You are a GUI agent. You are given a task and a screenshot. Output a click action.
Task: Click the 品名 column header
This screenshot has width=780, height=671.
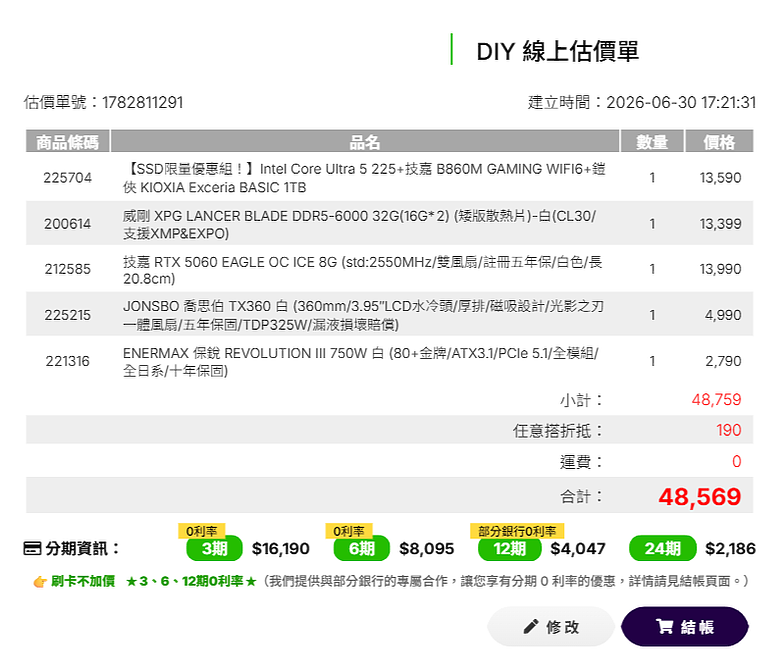365,142
